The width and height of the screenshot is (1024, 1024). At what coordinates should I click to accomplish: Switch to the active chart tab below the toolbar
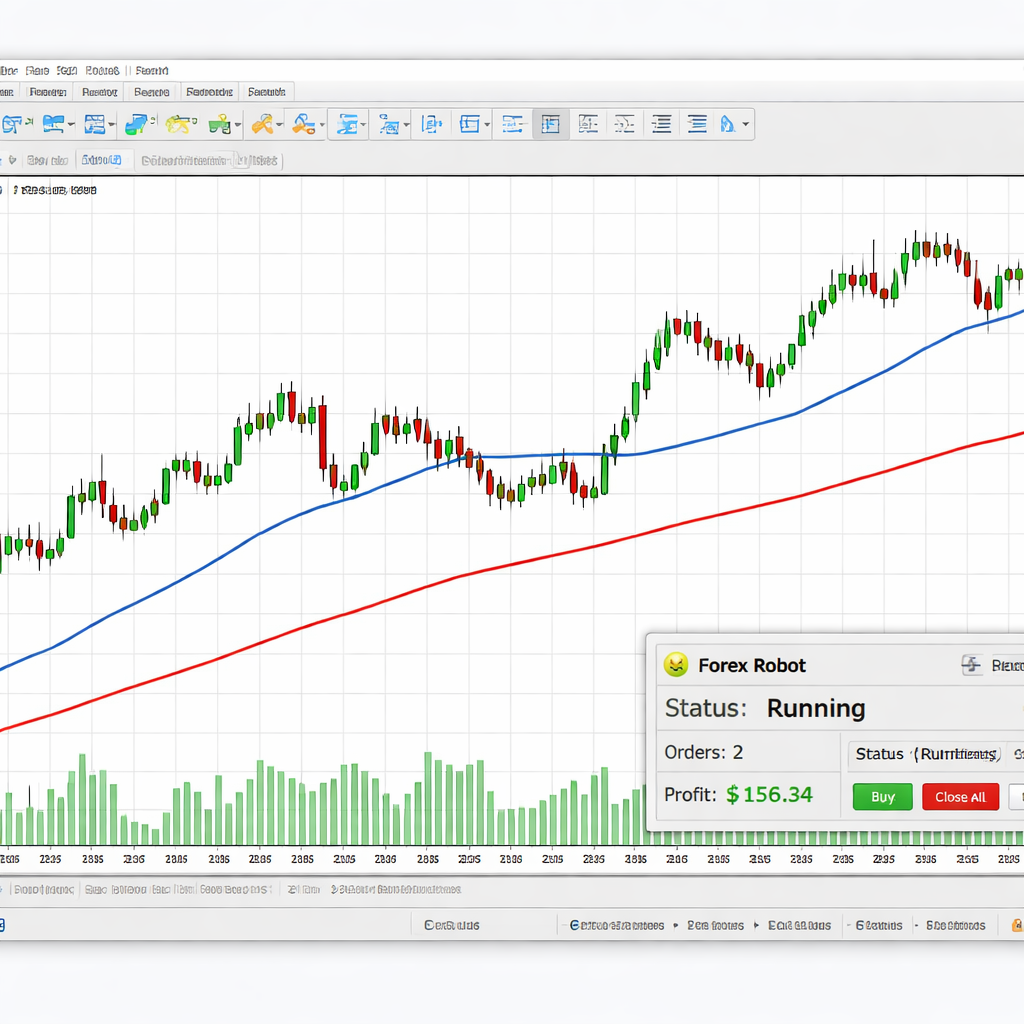(105, 160)
